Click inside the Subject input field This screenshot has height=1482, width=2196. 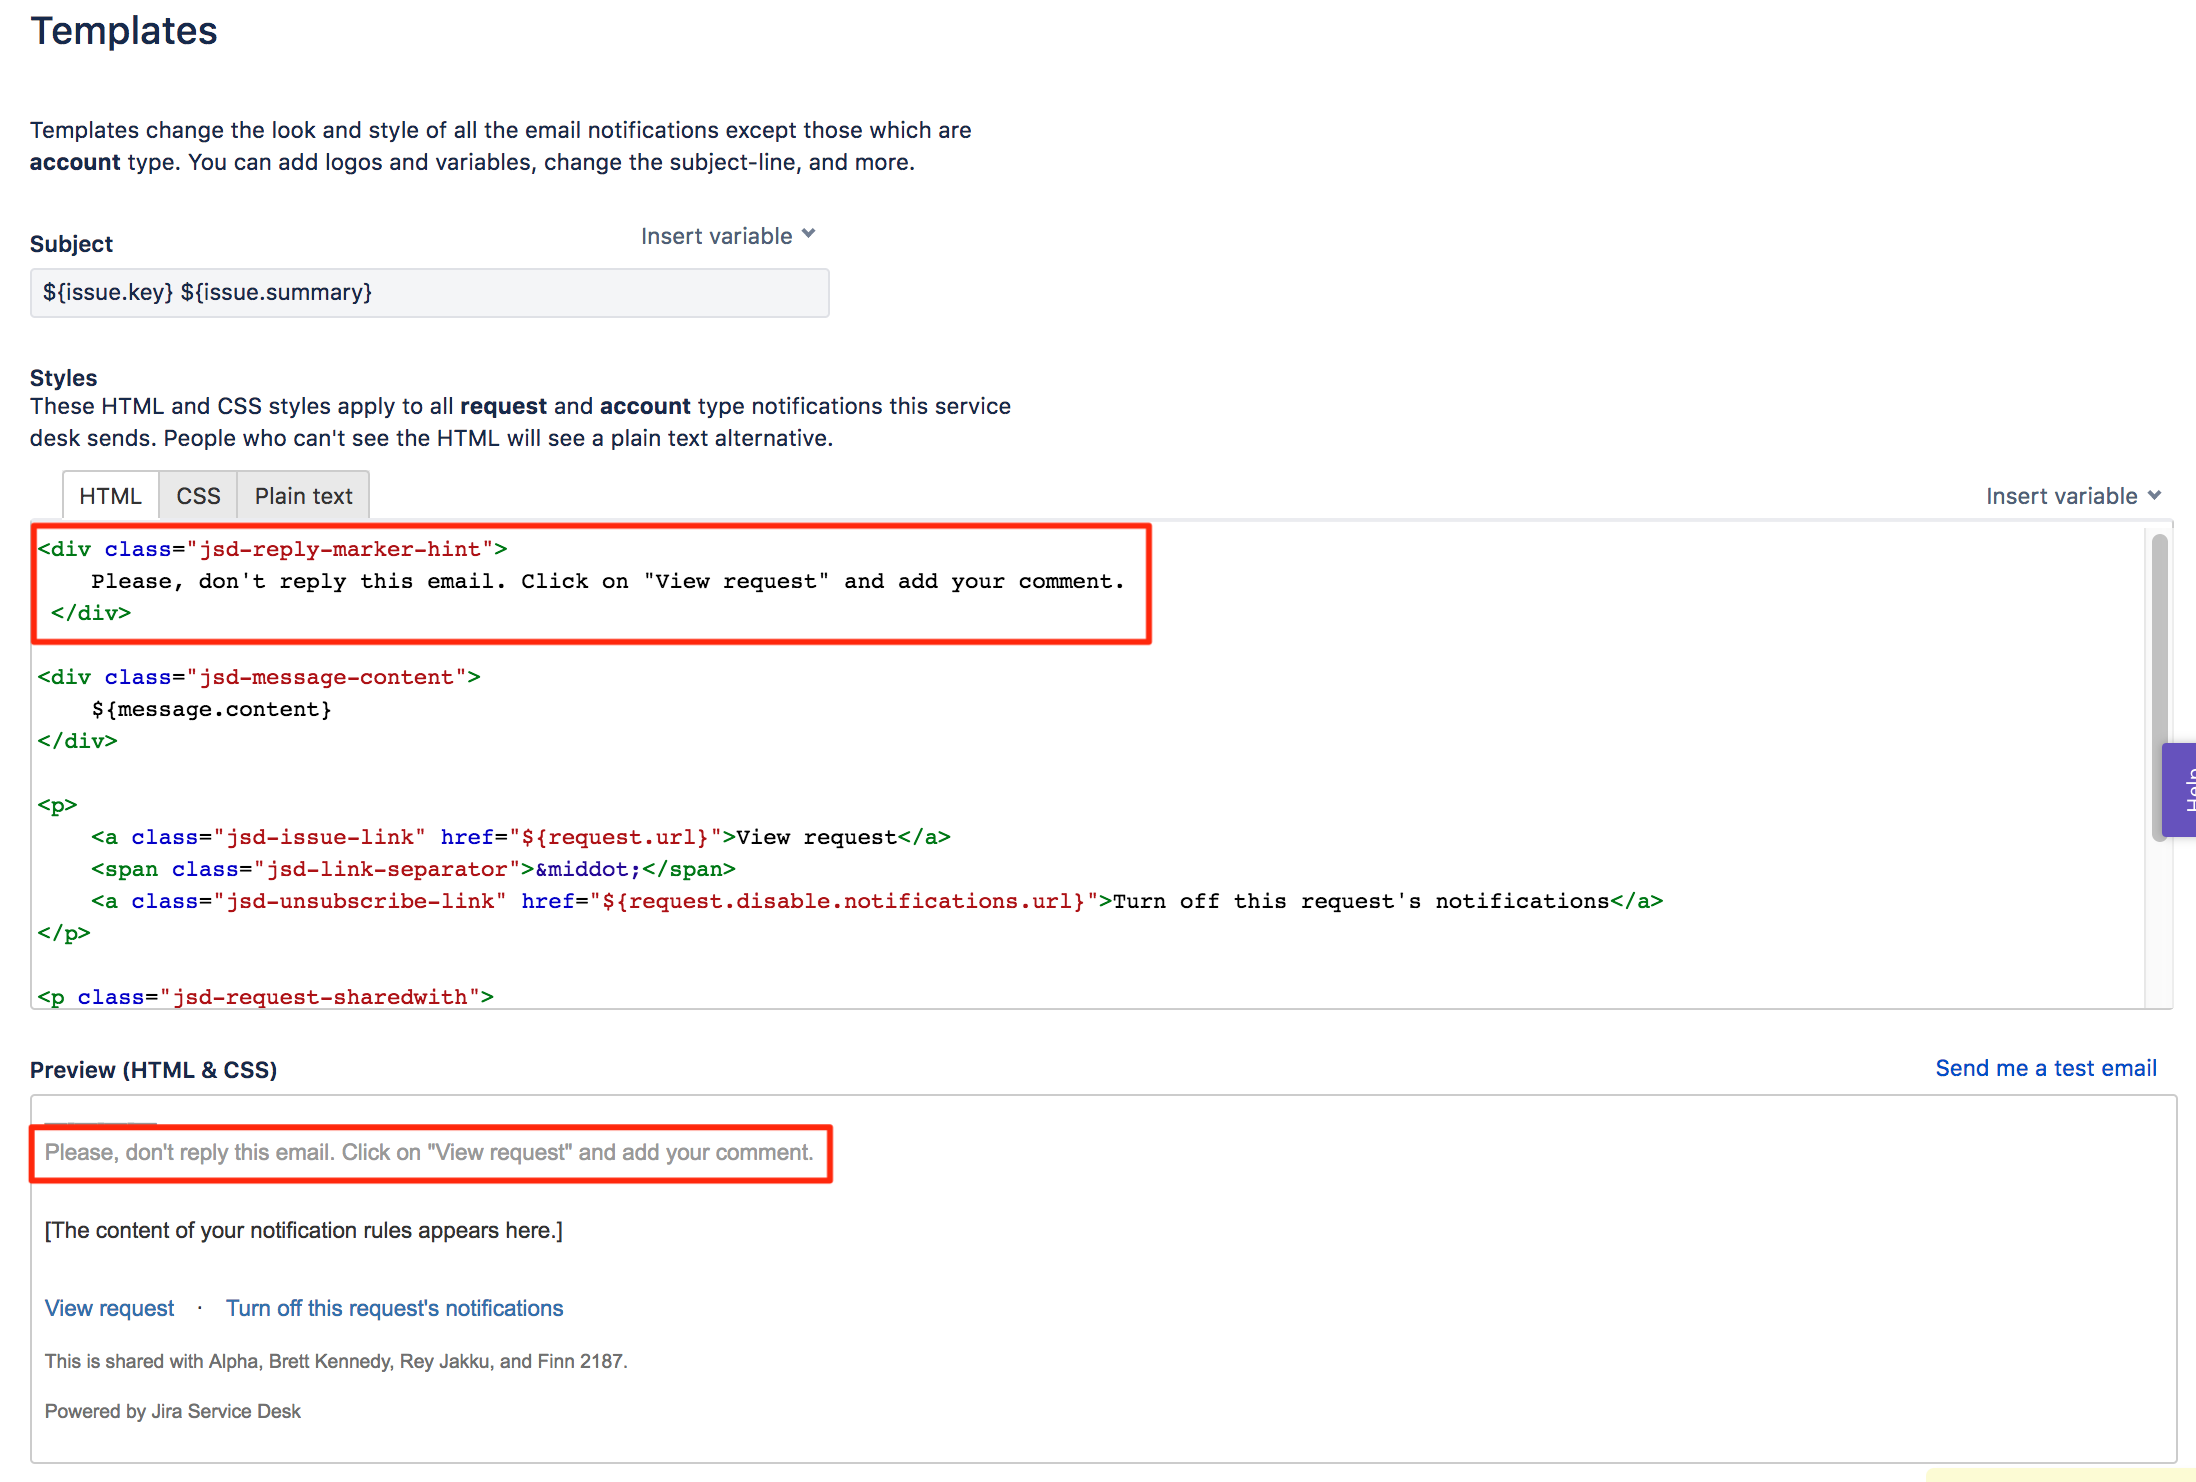click(x=428, y=292)
